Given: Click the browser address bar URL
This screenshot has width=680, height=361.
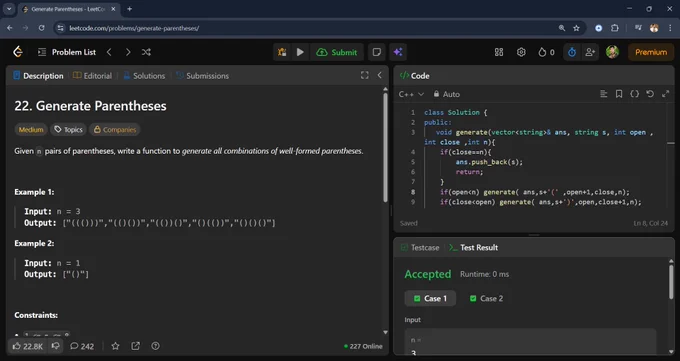Looking at the screenshot, I should 134,28.
